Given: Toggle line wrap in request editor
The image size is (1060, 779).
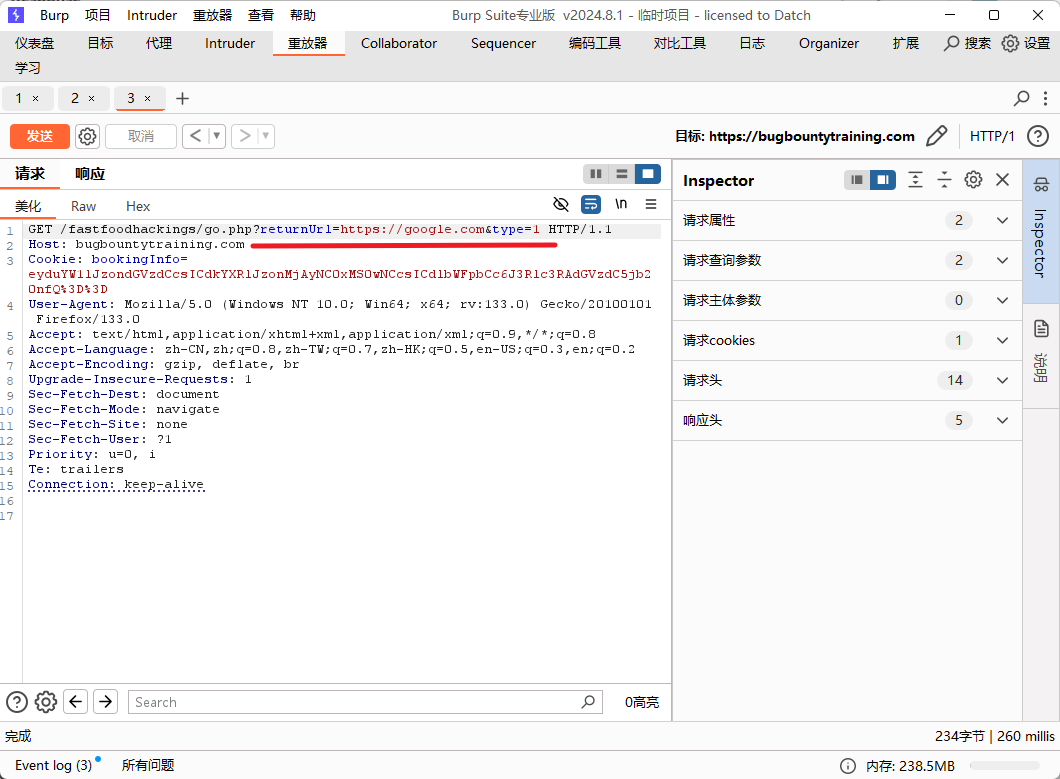Looking at the screenshot, I should click(x=591, y=204).
